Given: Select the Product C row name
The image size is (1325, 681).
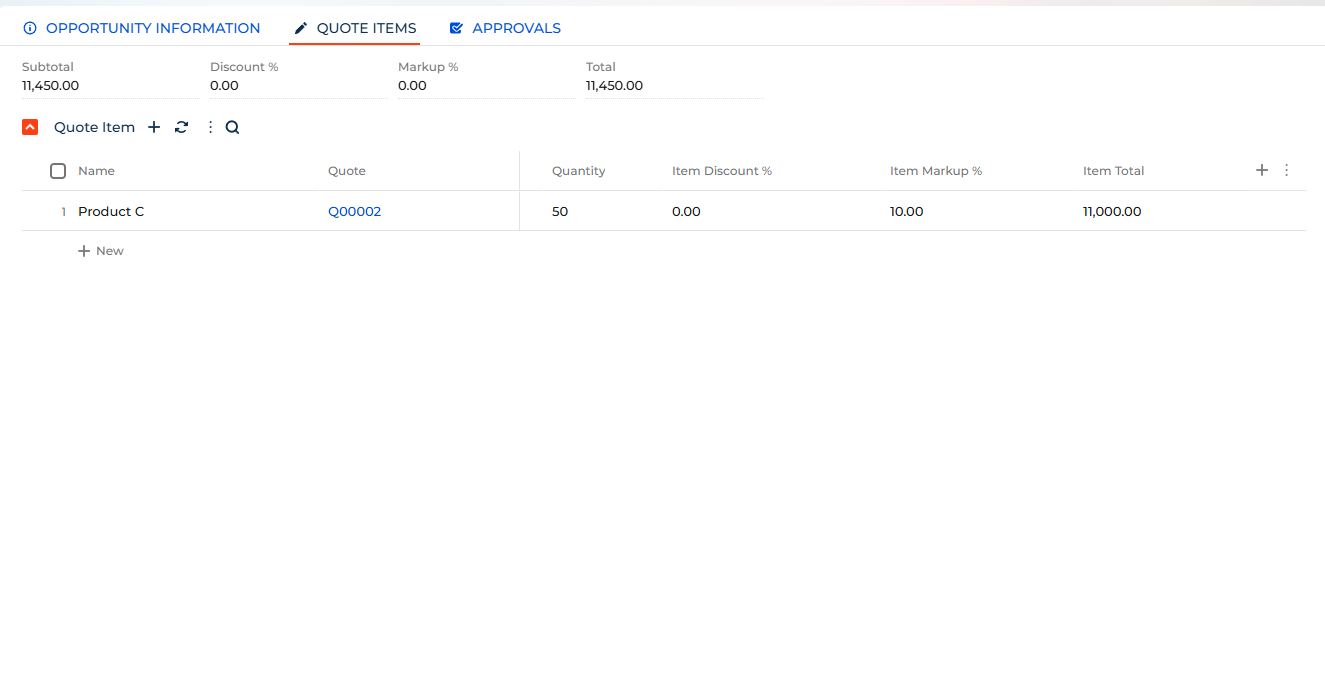Looking at the screenshot, I should (x=111, y=211).
